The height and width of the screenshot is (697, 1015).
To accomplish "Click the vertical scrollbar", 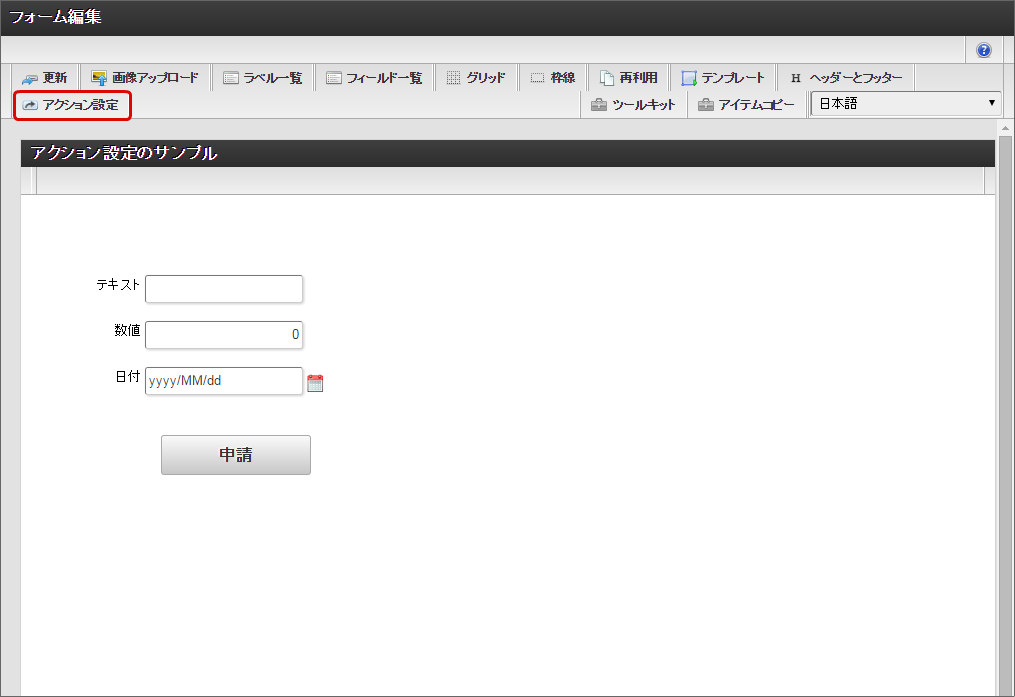I will pyautogui.click(x=1005, y=414).
